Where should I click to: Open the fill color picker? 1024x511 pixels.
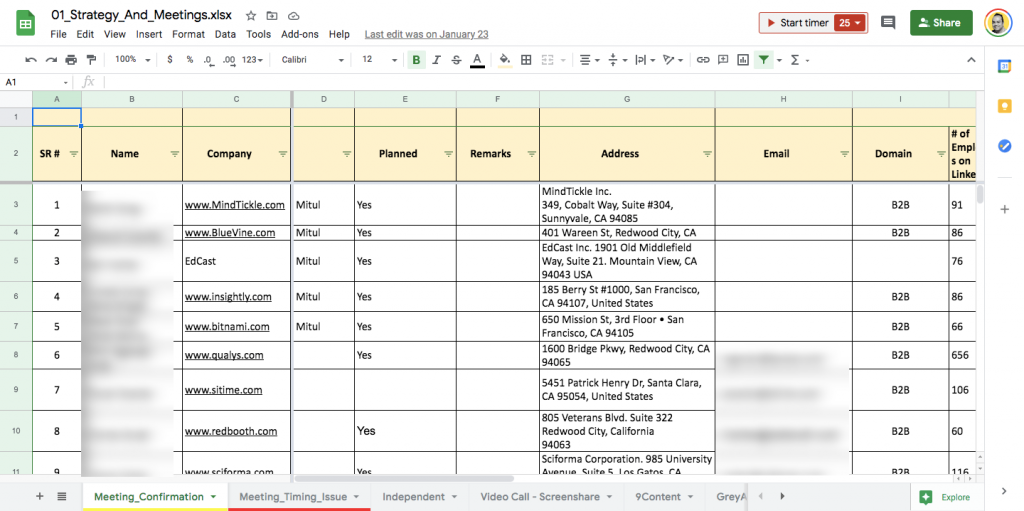(504, 59)
